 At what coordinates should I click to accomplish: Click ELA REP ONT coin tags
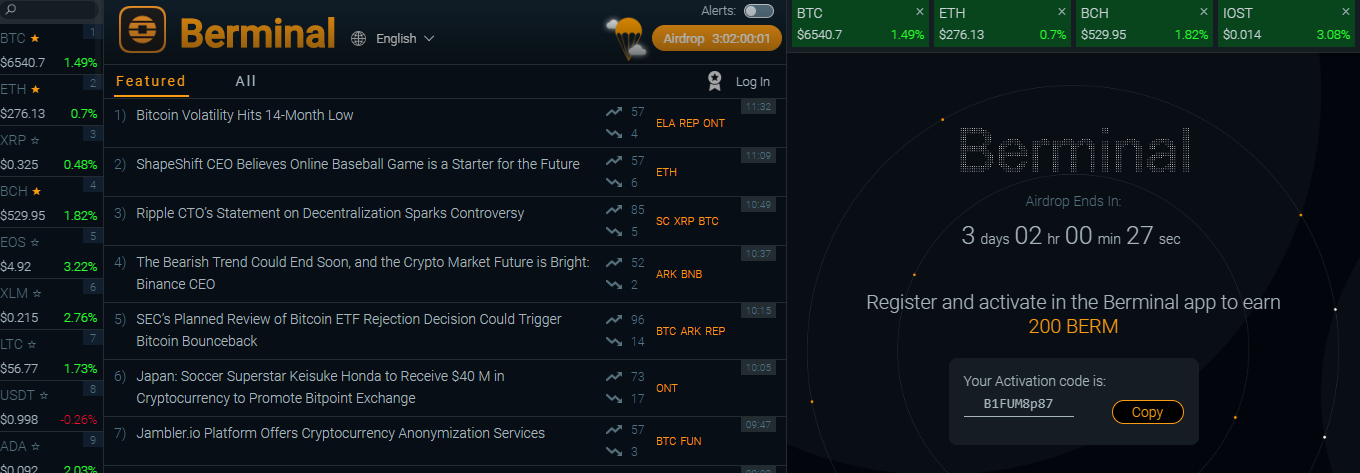(690, 123)
